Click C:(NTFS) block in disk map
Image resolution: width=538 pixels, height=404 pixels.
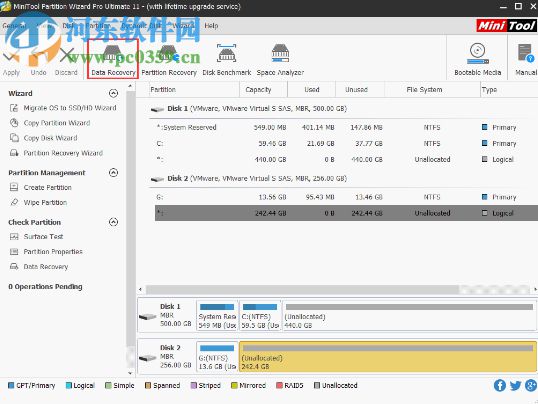point(260,316)
